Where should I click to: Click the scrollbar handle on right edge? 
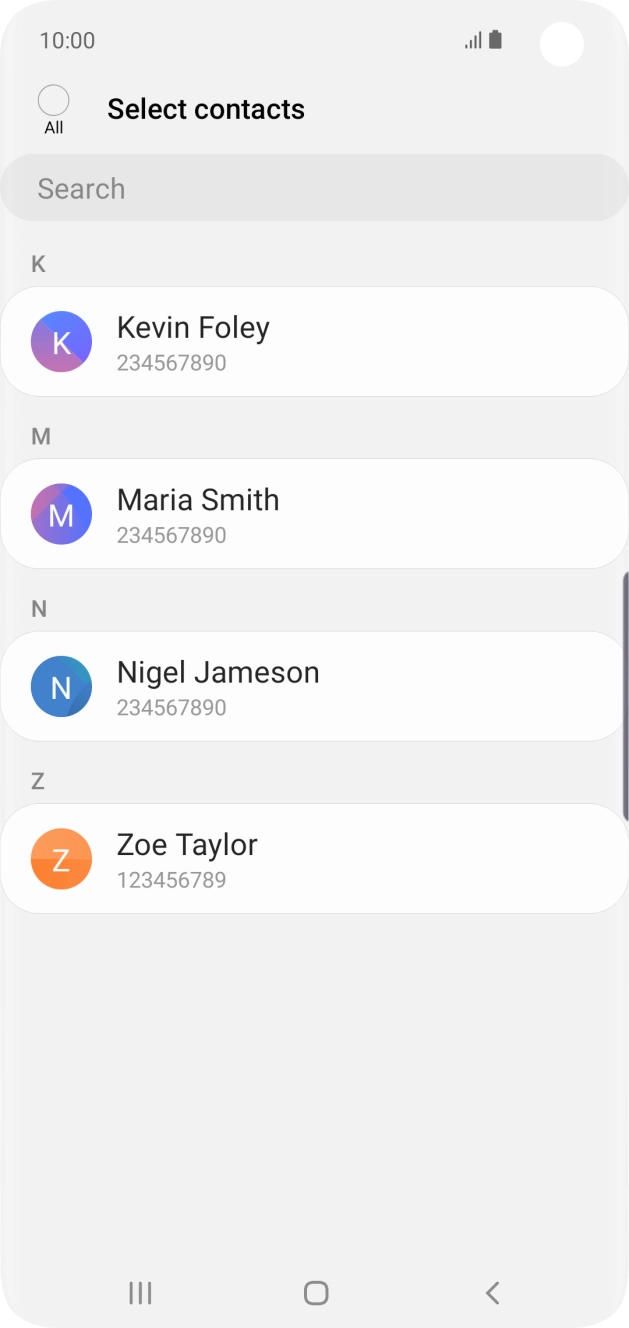[625, 680]
